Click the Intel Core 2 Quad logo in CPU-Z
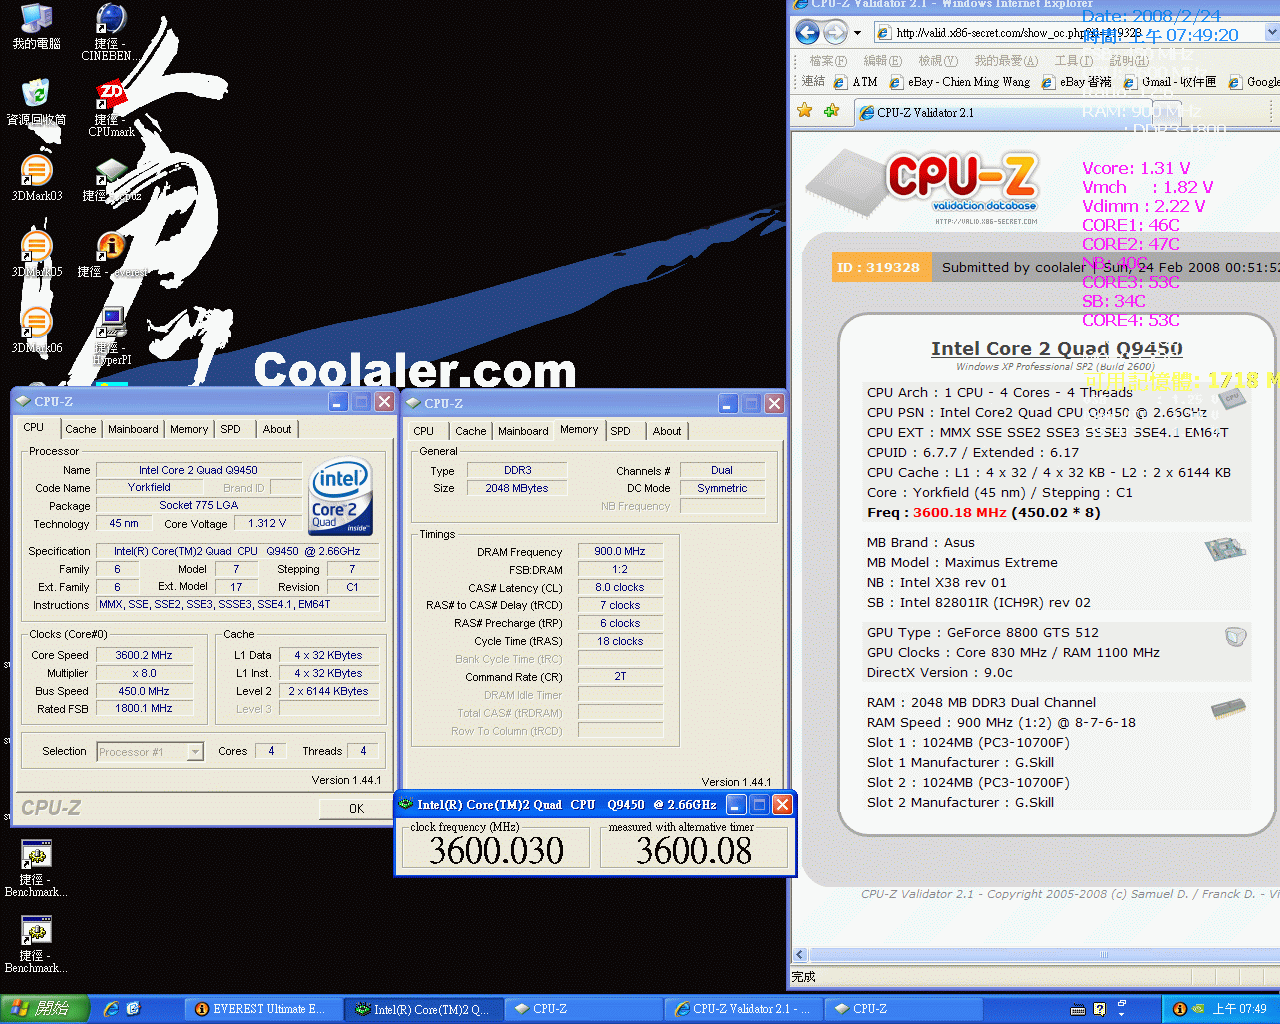1280x1024 pixels. [x=341, y=496]
